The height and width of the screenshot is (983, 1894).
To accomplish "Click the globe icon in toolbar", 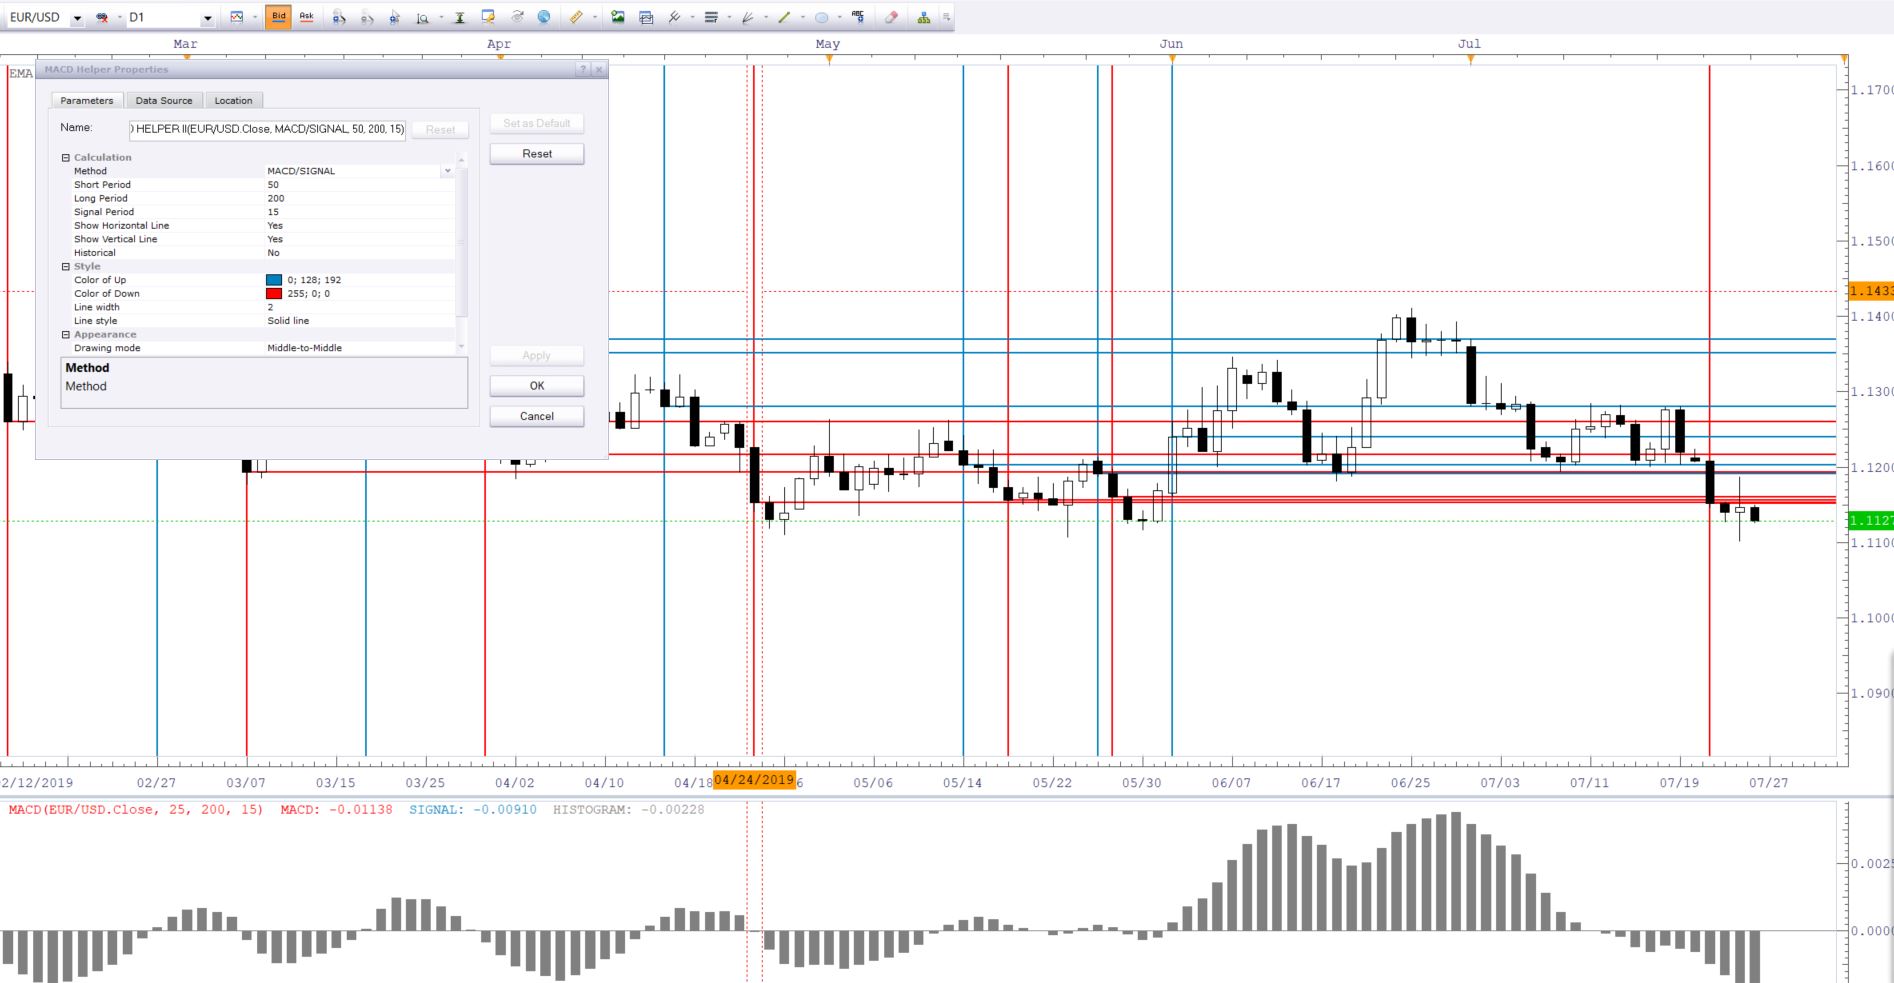I will 544,17.
